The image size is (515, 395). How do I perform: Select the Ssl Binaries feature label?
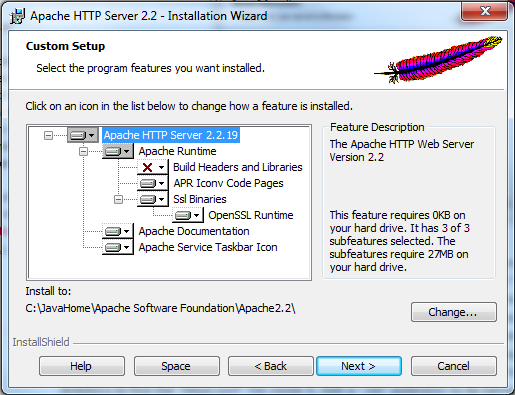tap(200, 199)
